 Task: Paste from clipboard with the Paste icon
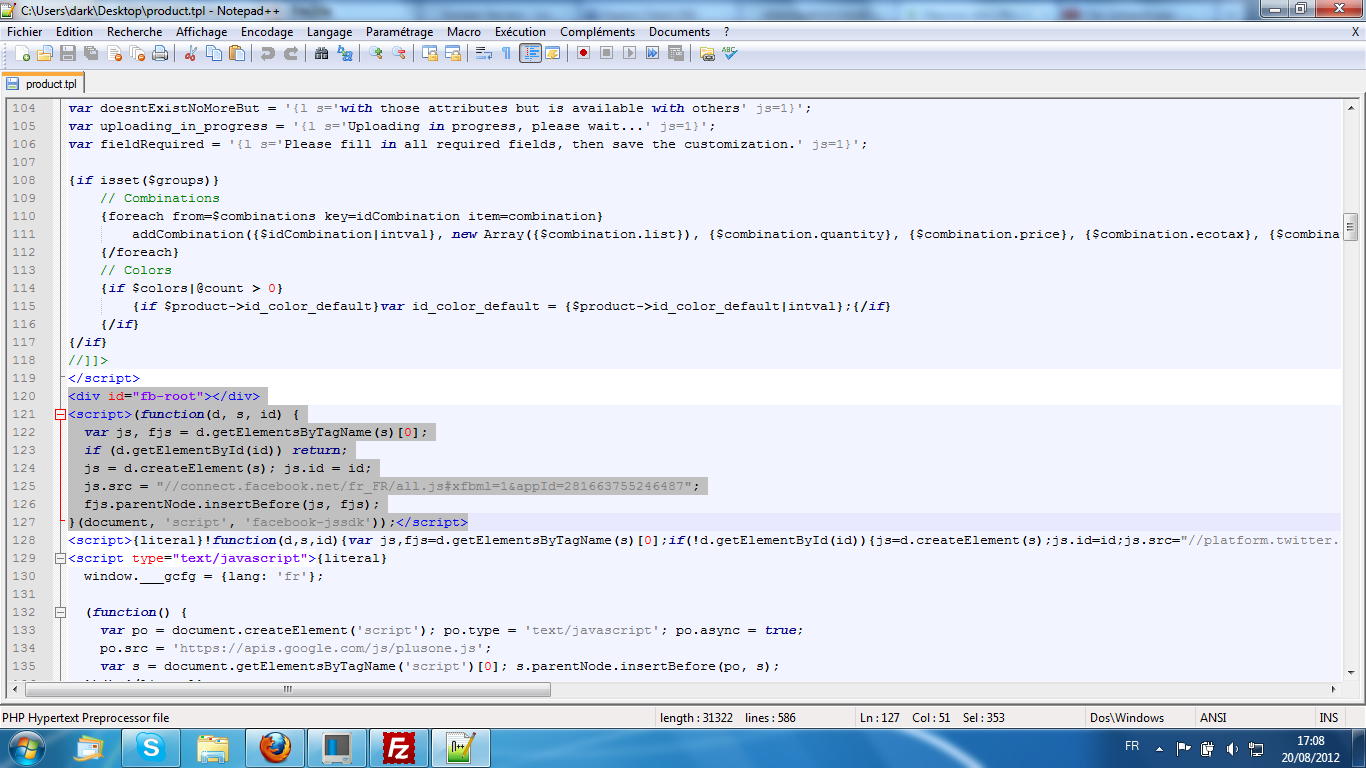point(236,53)
